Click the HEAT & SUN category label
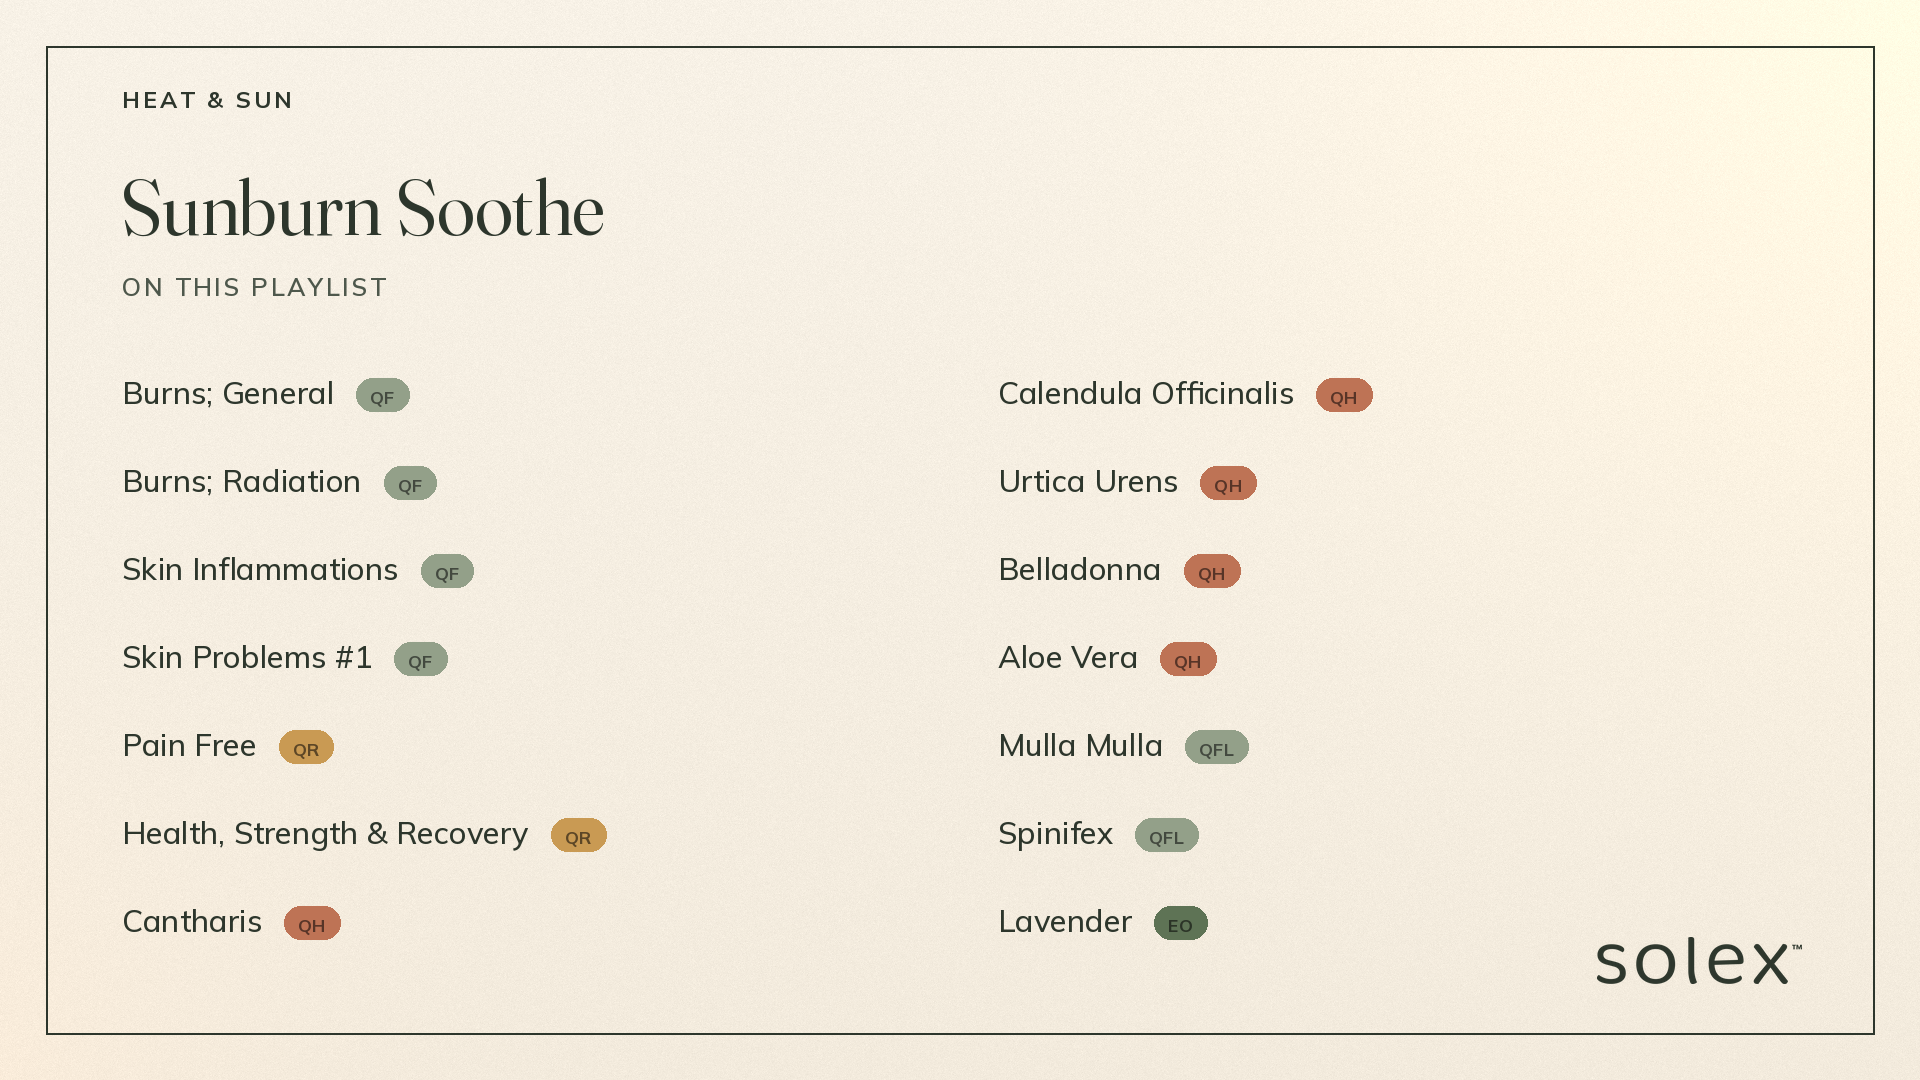This screenshot has width=1920, height=1080. click(x=208, y=100)
